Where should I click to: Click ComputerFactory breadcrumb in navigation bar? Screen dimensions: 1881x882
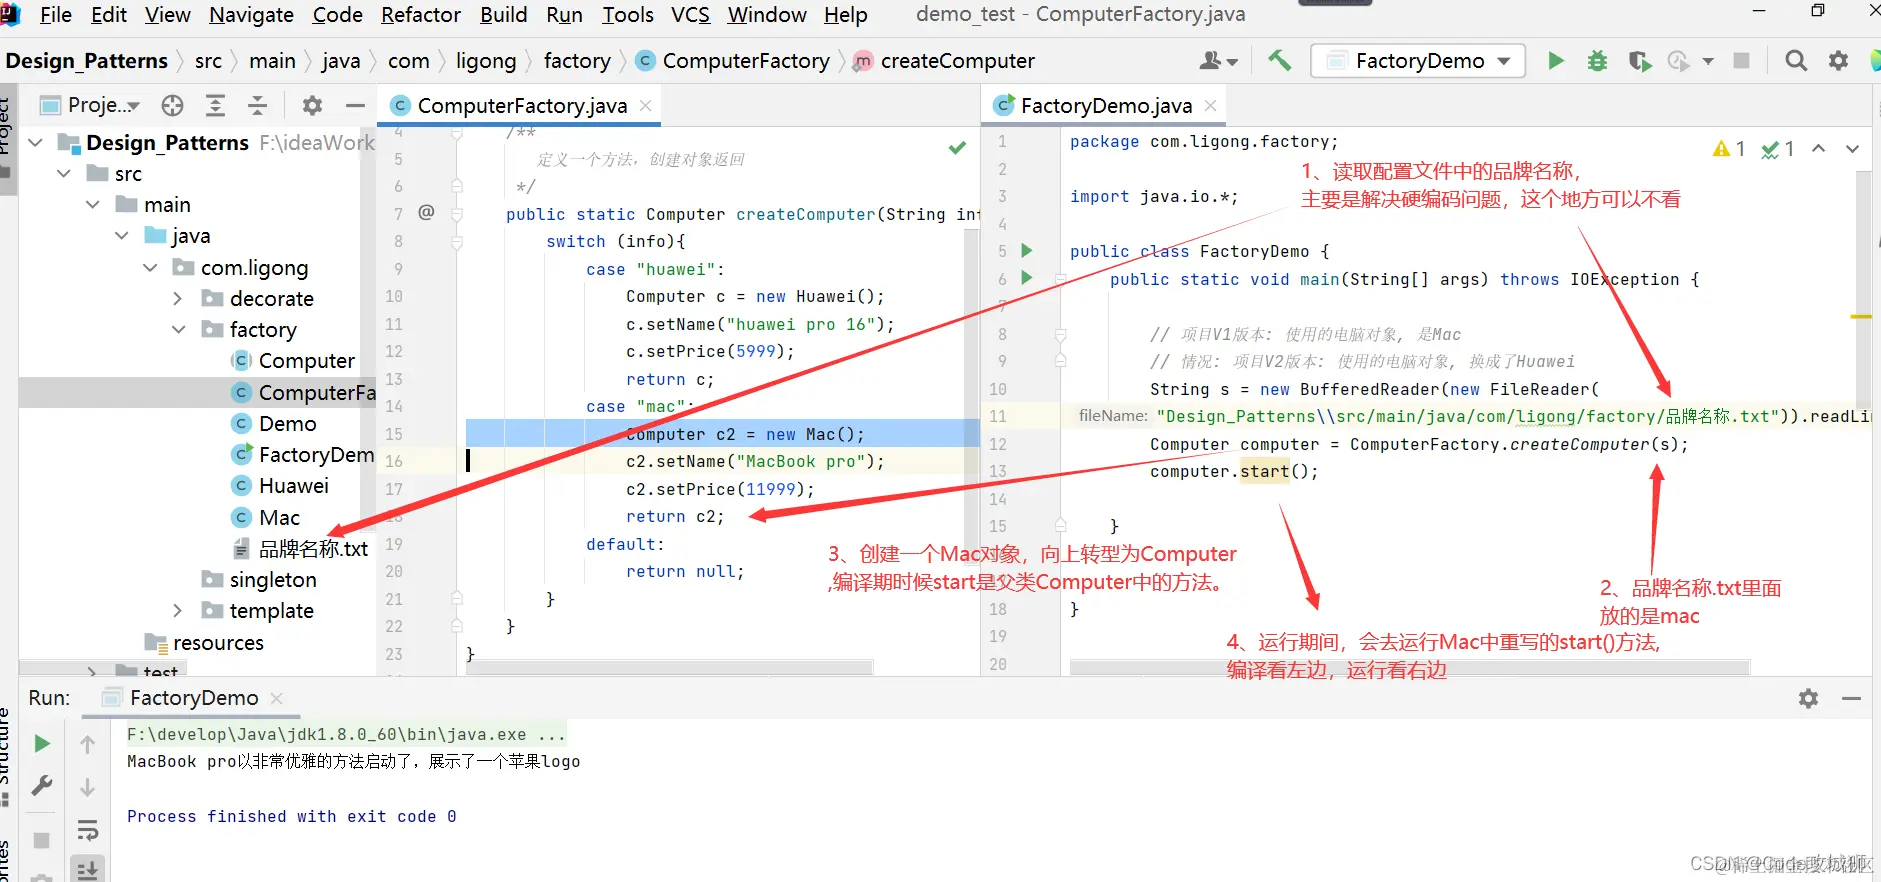746,61
